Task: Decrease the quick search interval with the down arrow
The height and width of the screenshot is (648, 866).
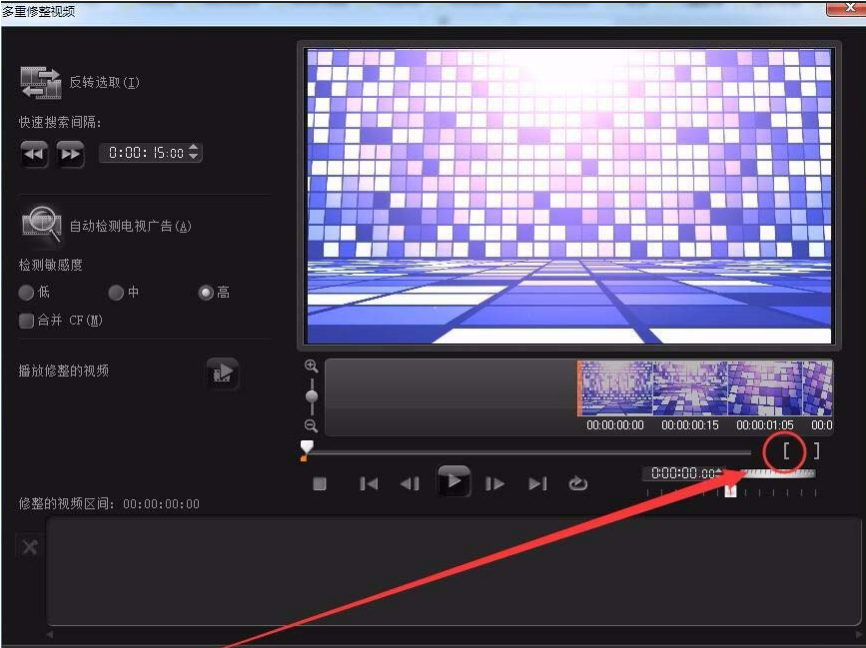Action: click(x=193, y=157)
